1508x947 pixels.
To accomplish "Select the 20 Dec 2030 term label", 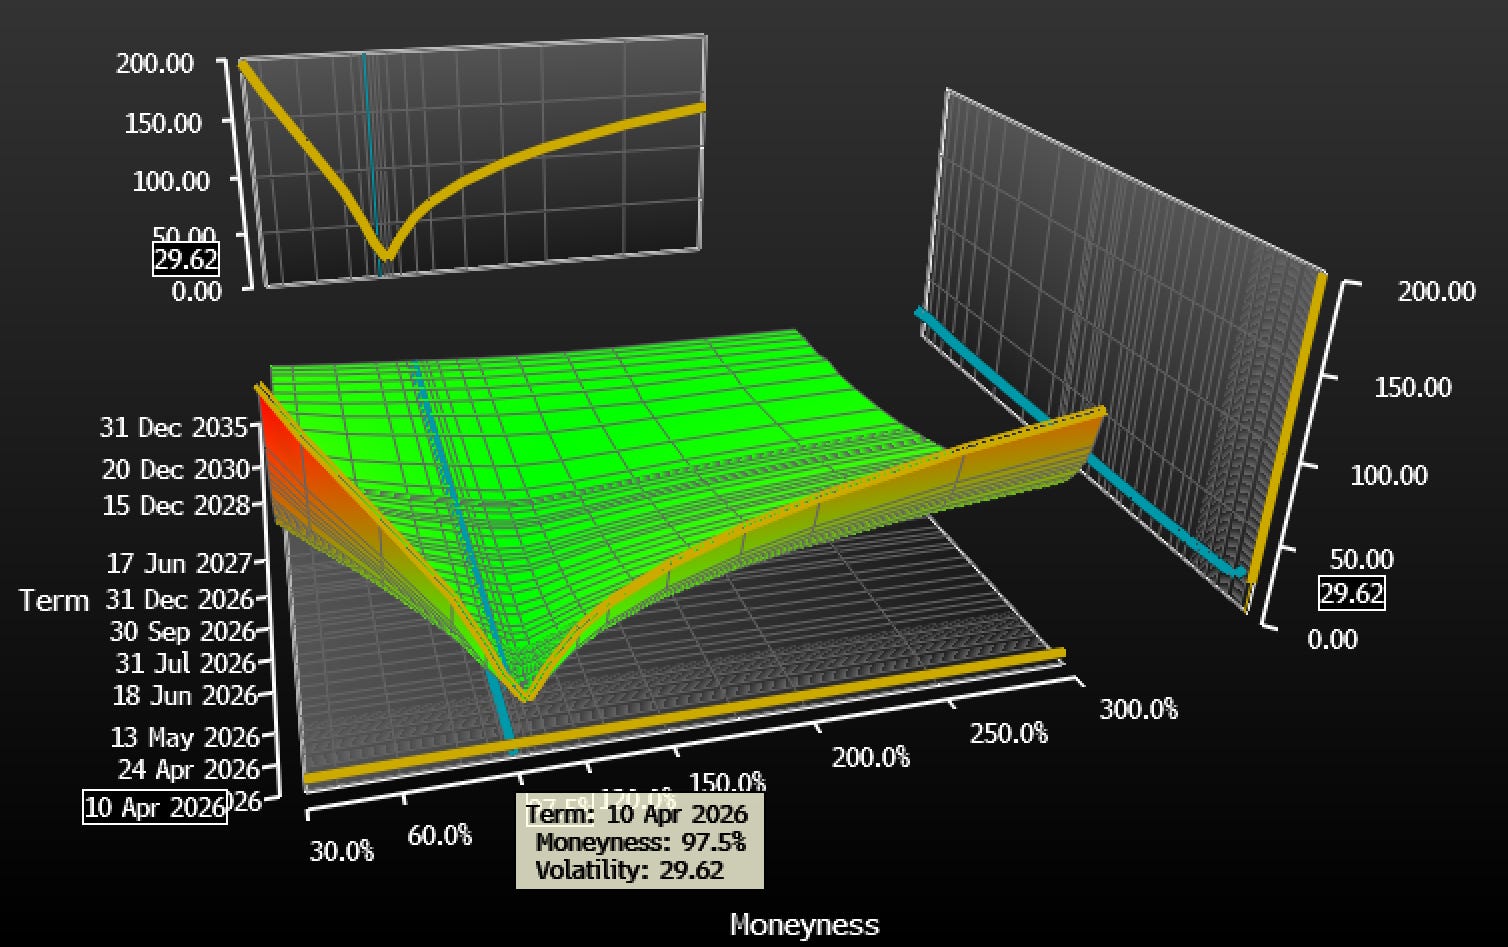I will [175, 469].
